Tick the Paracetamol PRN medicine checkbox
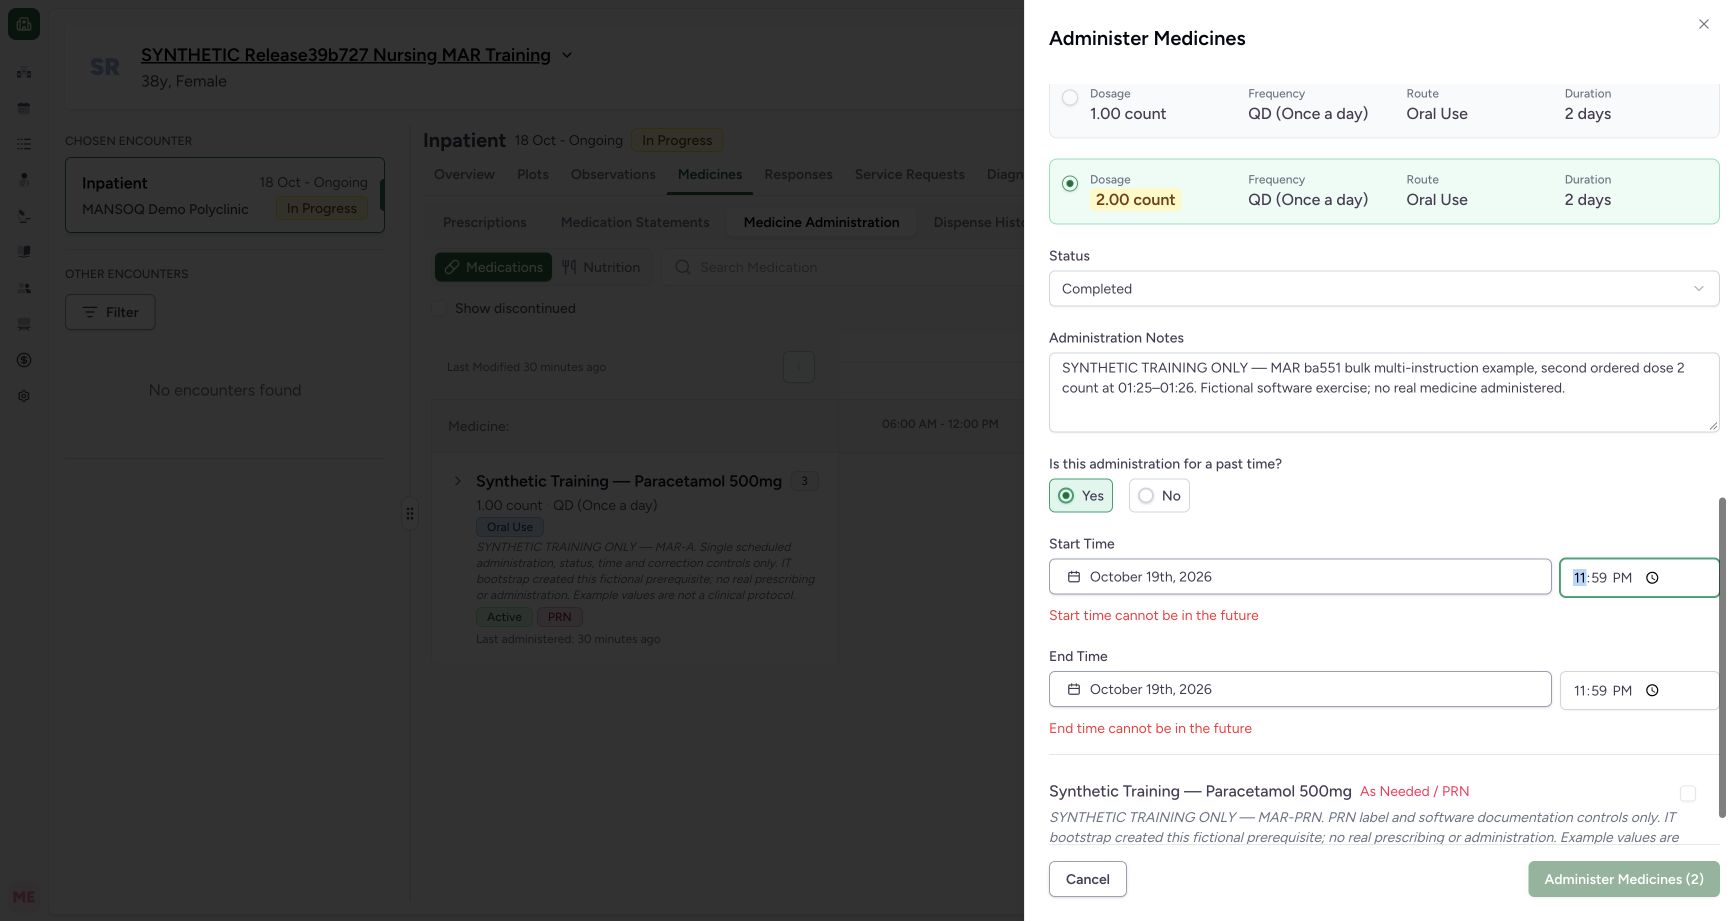 tap(1688, 793)
